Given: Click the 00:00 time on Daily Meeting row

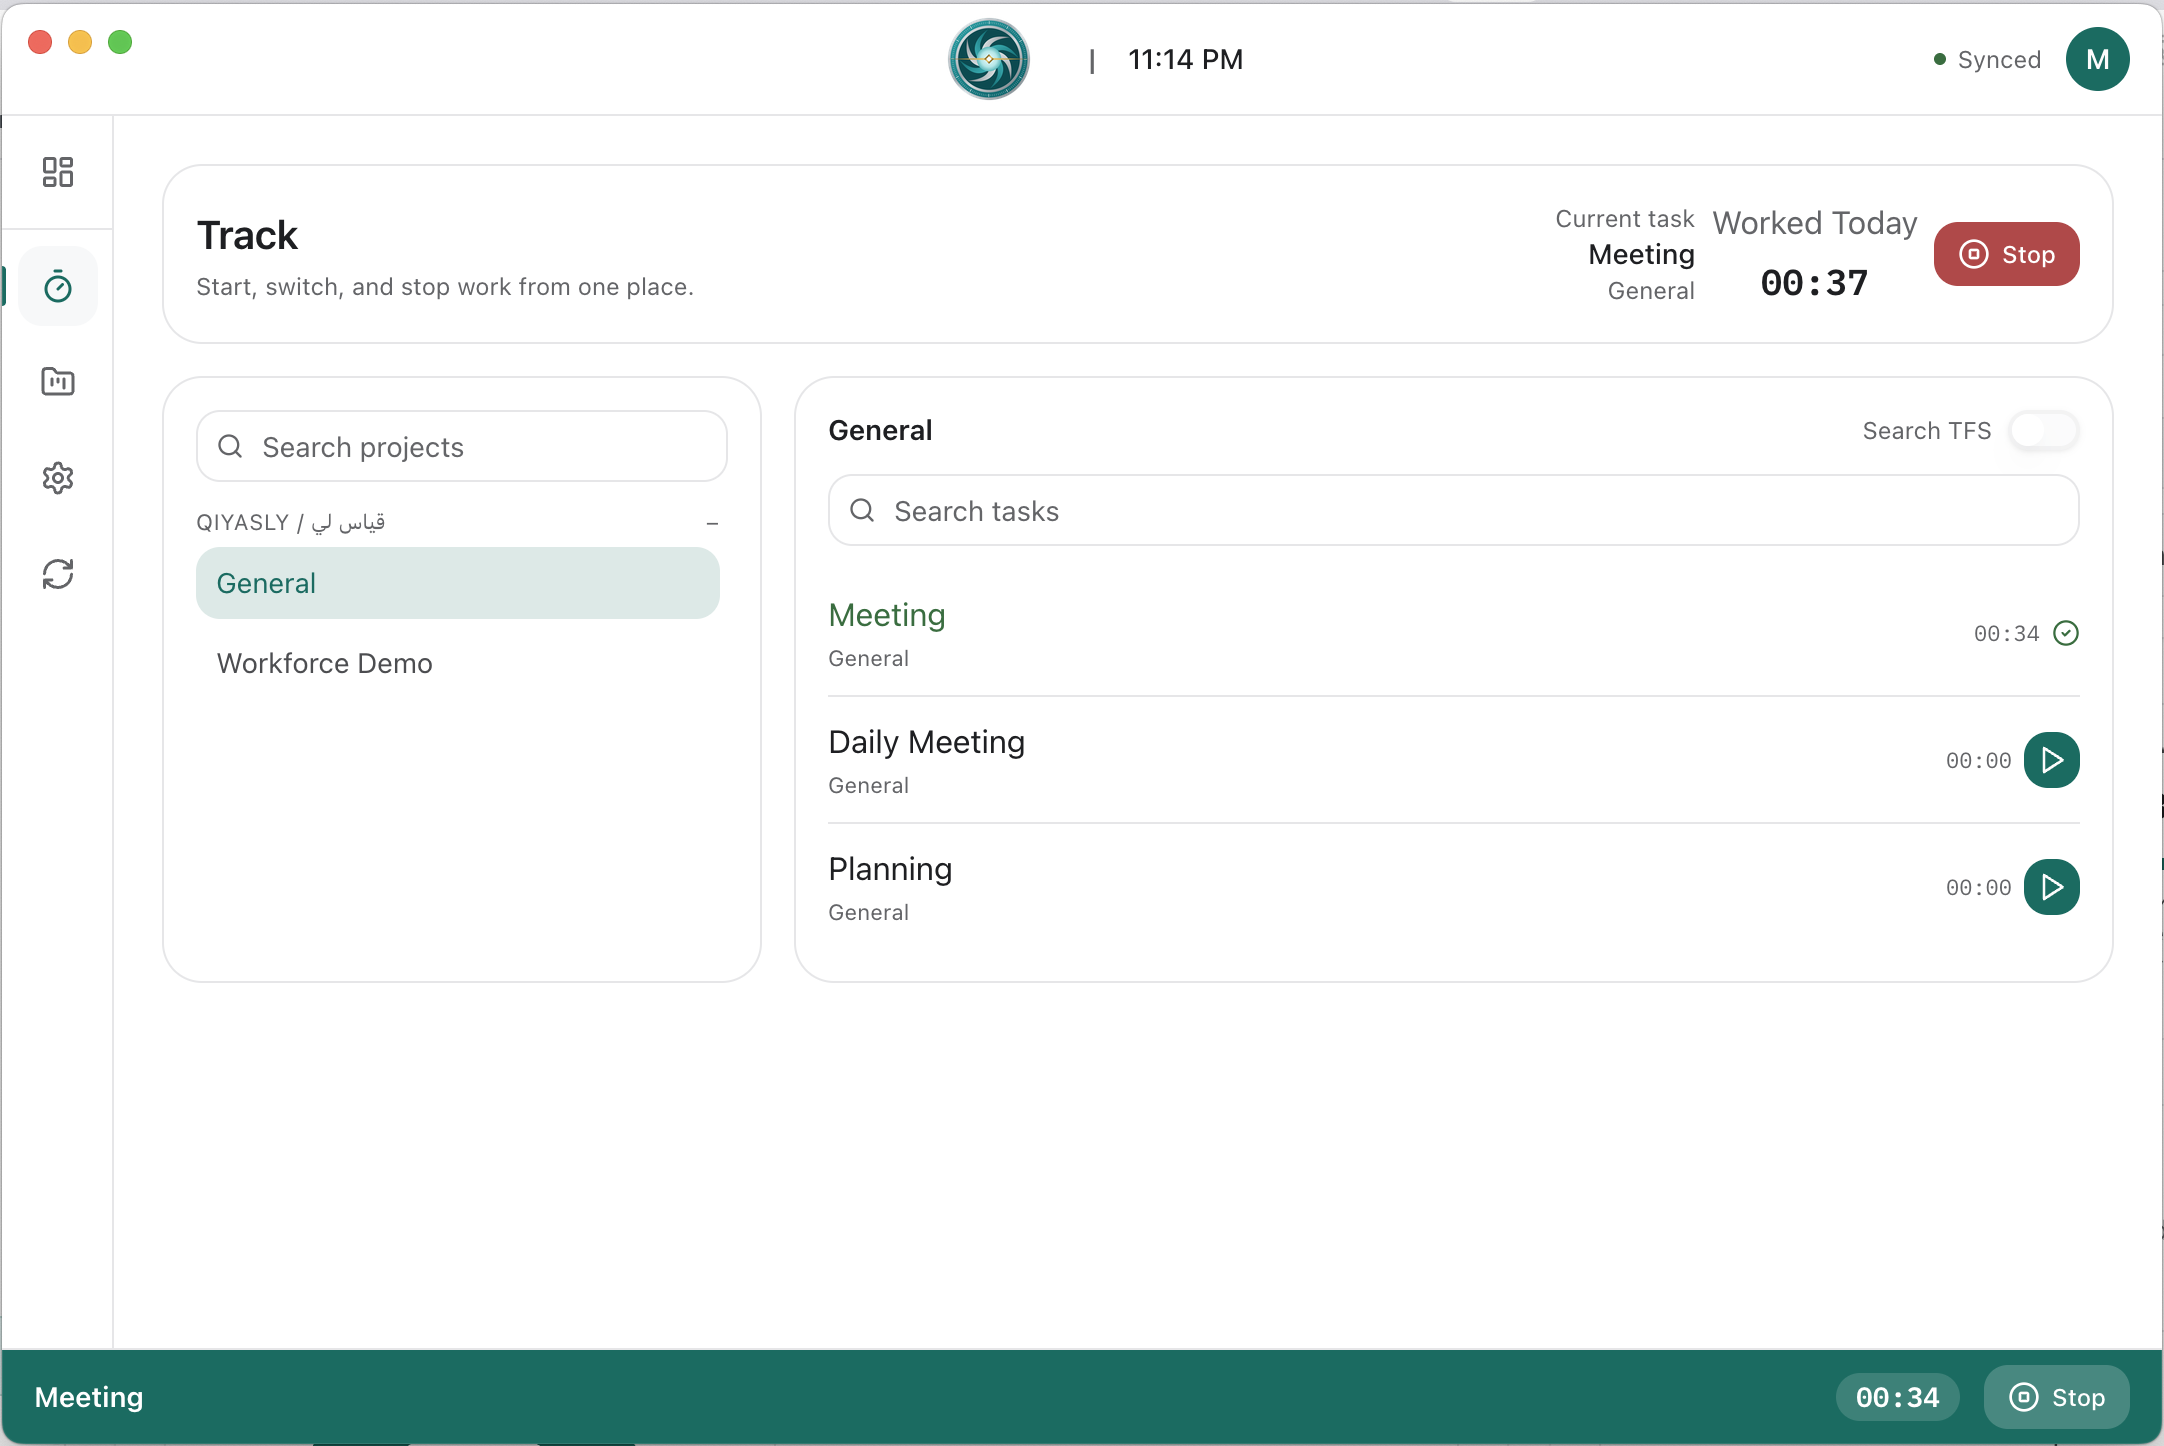Looking at the screenshot, I should click(x=1978, y=760).
